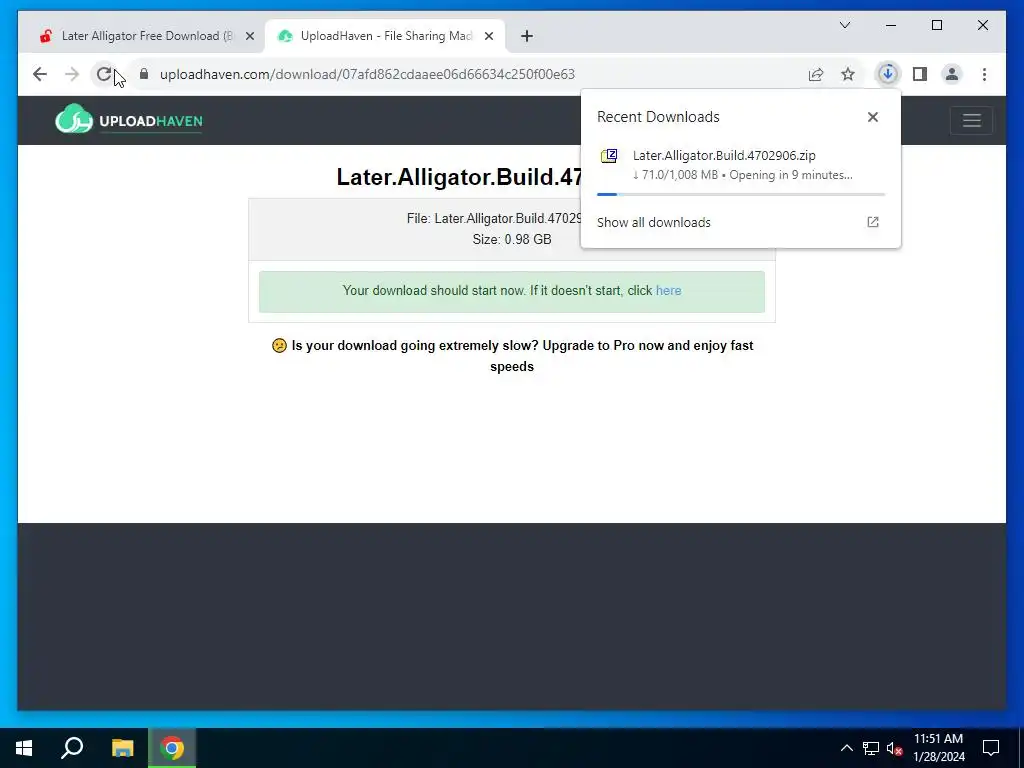Open the UploadHaven hamburger menu
Viewport: 1024px width, 768px height.
click(971, 120)
